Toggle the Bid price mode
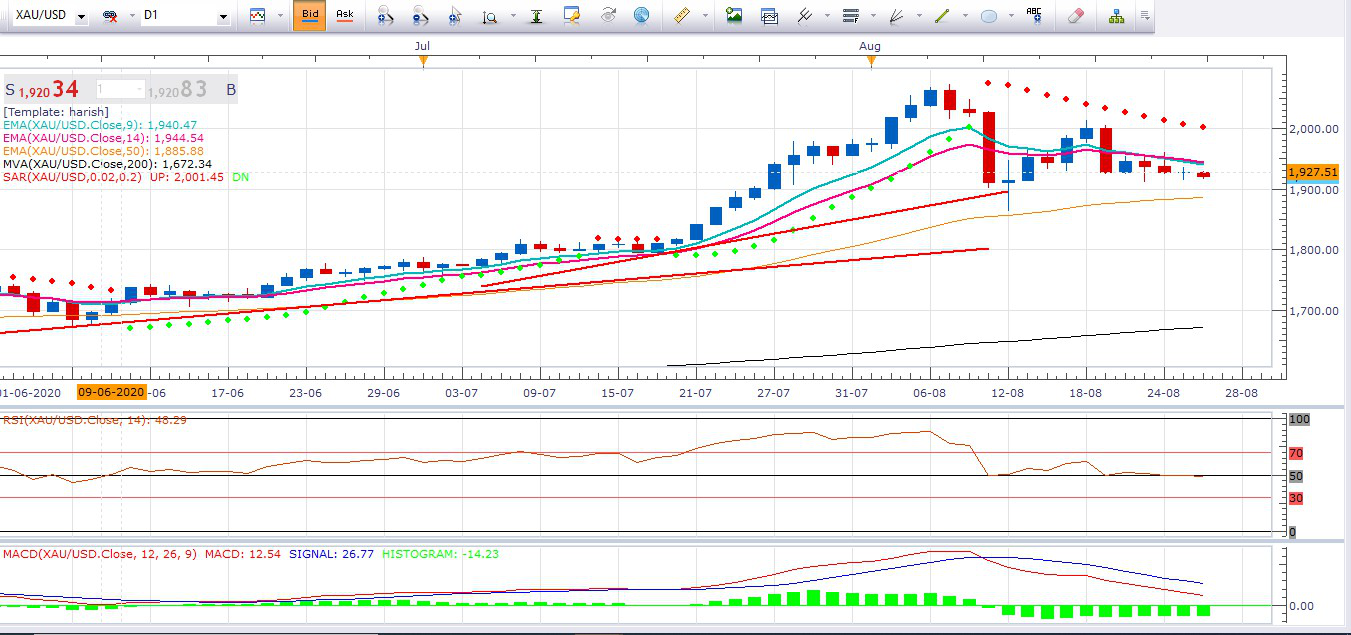Screen dimensions: 1351x635 (x=310, y=15)
